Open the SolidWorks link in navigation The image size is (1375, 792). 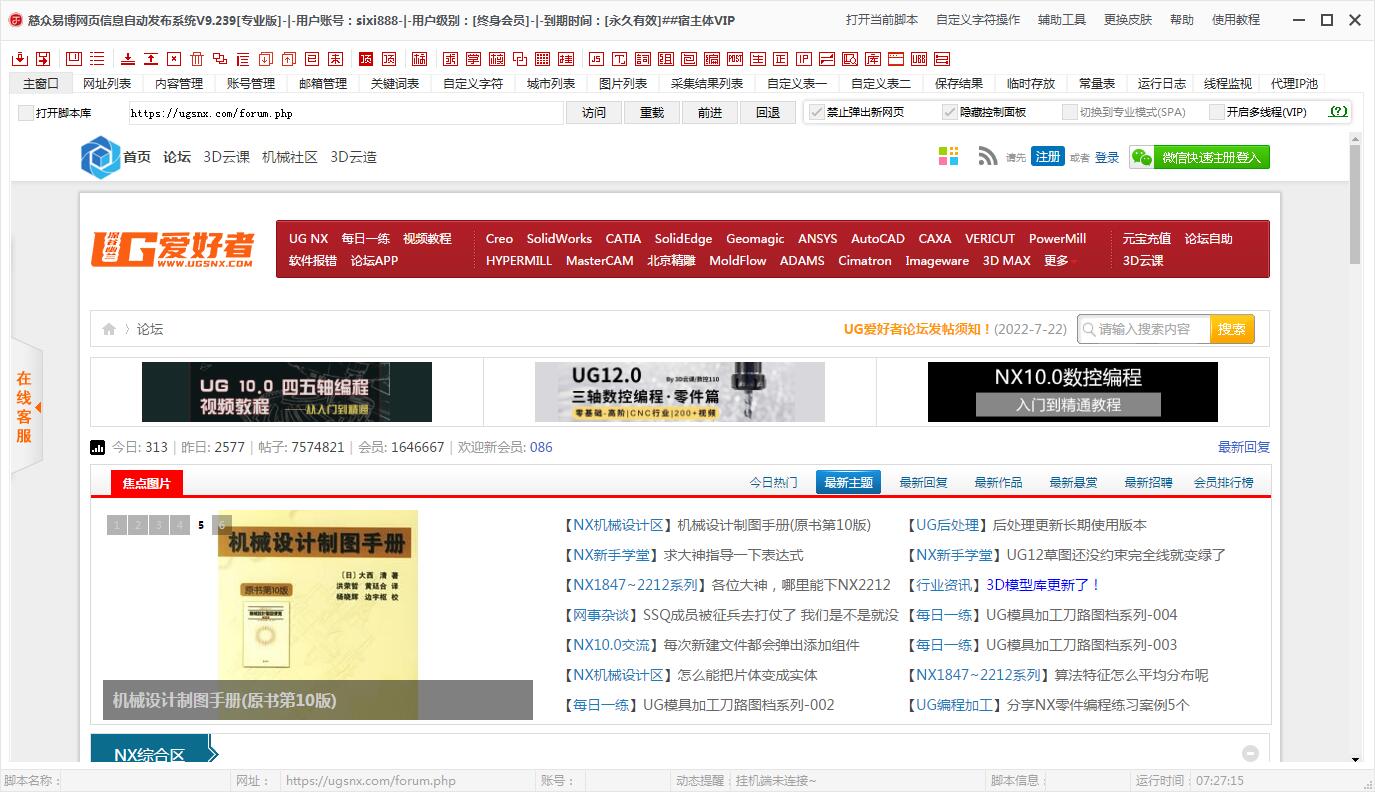(x=559, y=239)
